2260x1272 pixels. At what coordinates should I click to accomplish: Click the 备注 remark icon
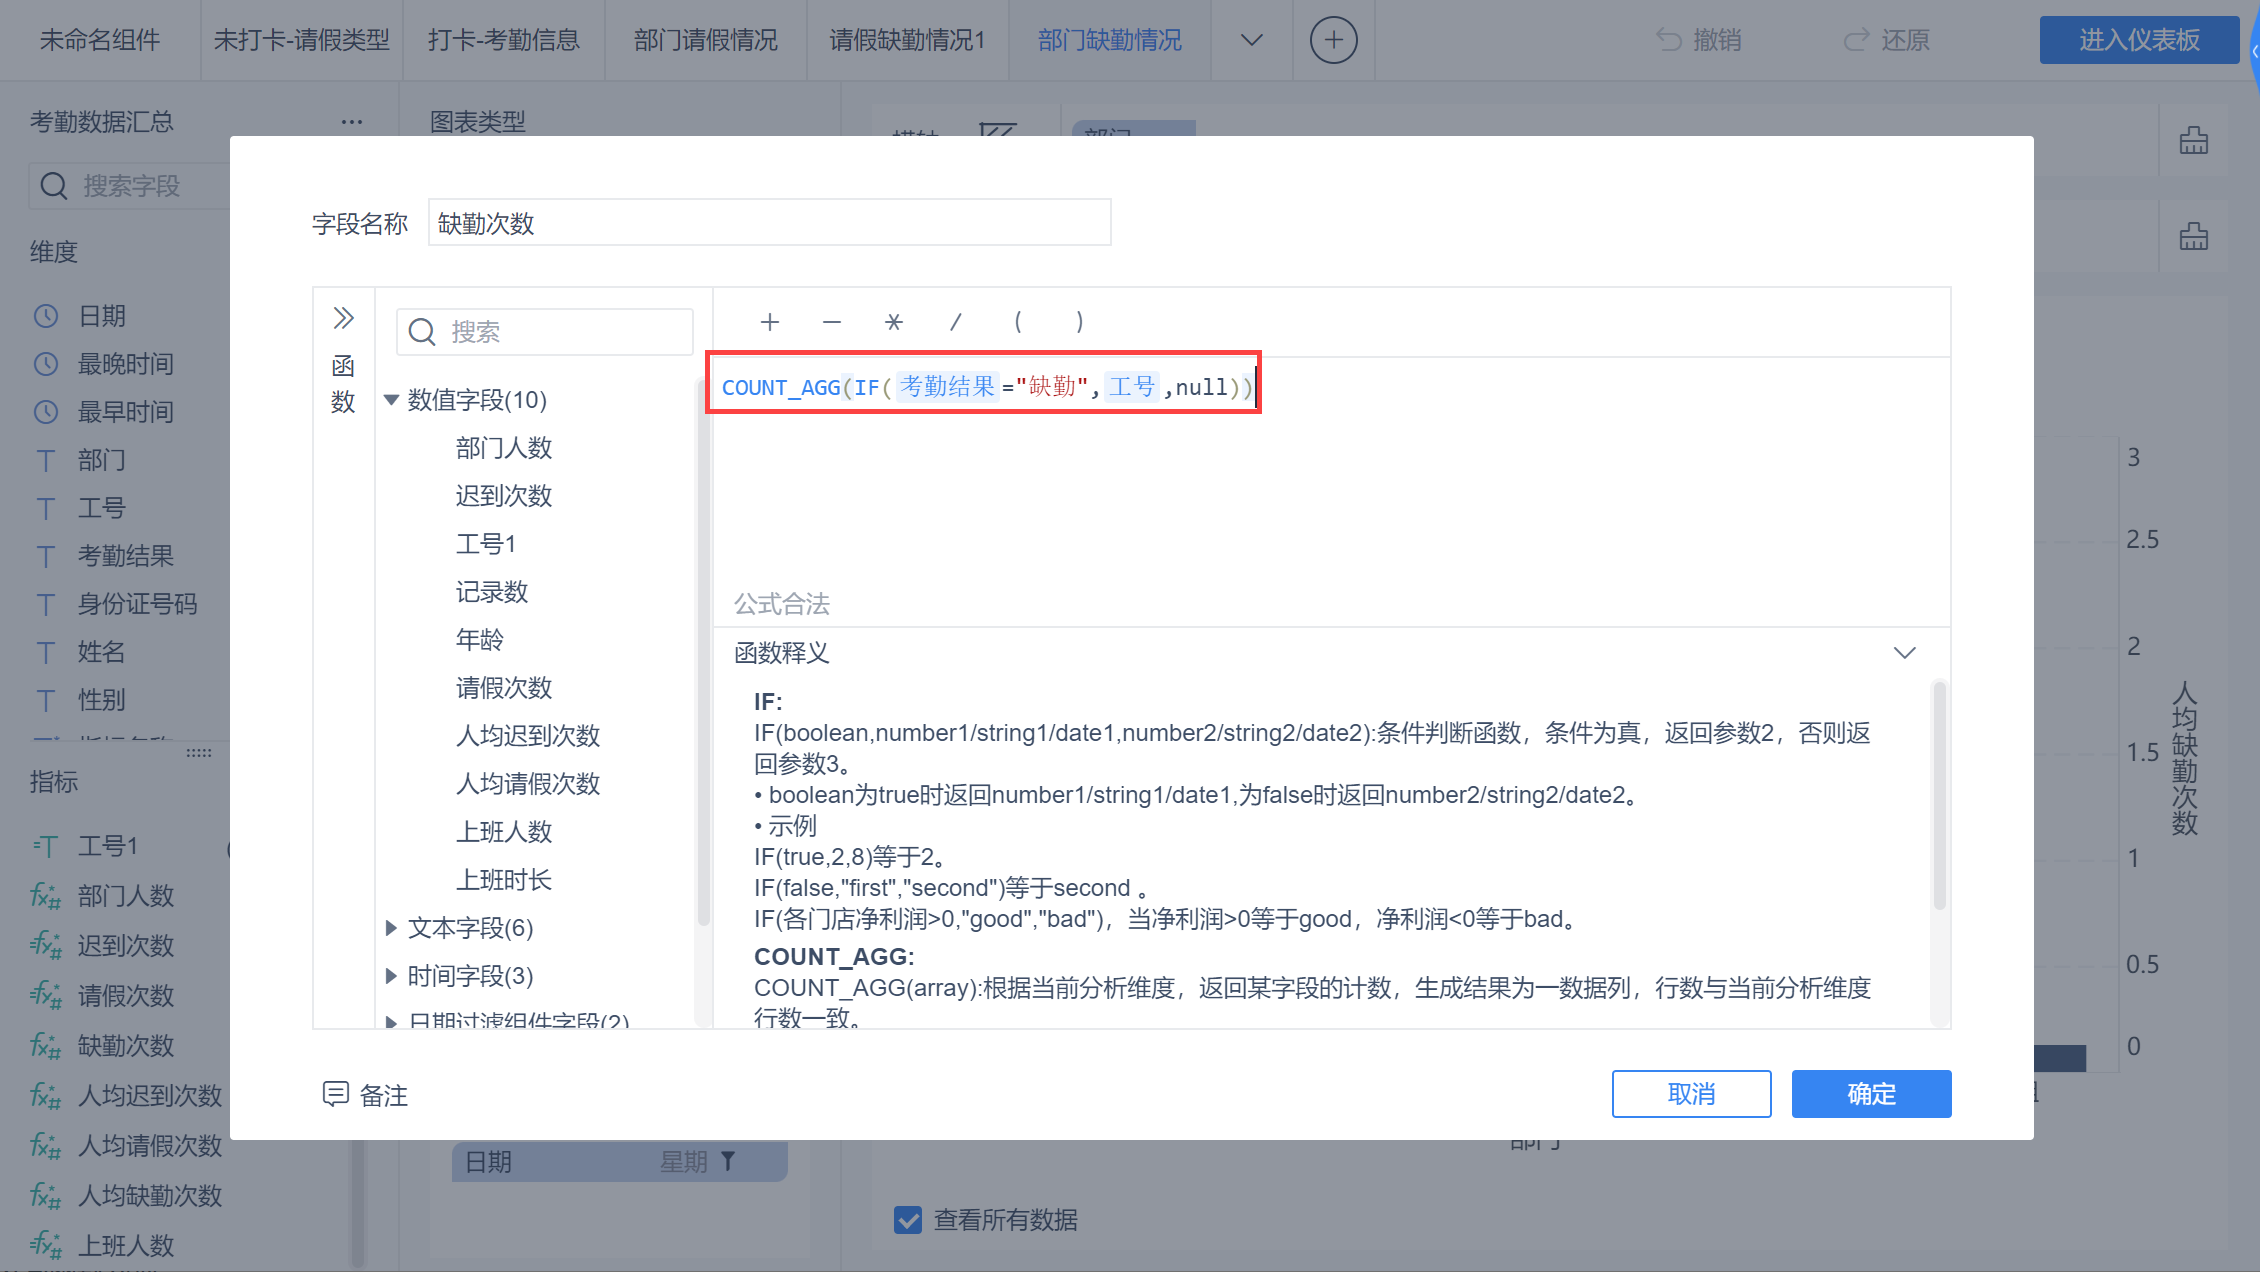335,1094
